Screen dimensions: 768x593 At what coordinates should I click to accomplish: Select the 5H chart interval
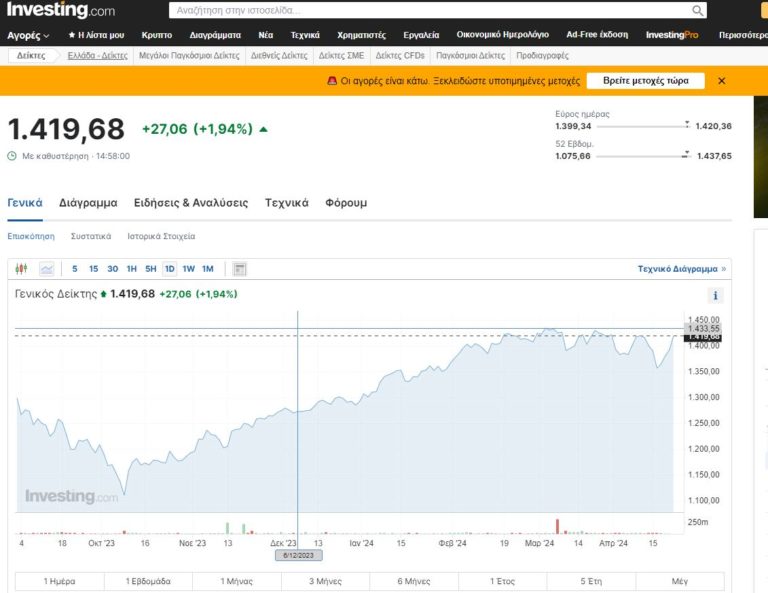150,269
